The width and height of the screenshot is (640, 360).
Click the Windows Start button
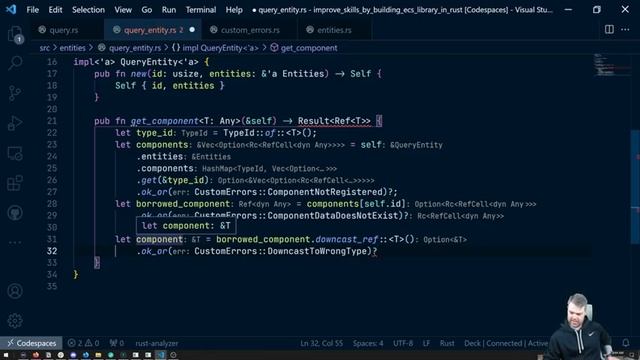tap(6, 355)
